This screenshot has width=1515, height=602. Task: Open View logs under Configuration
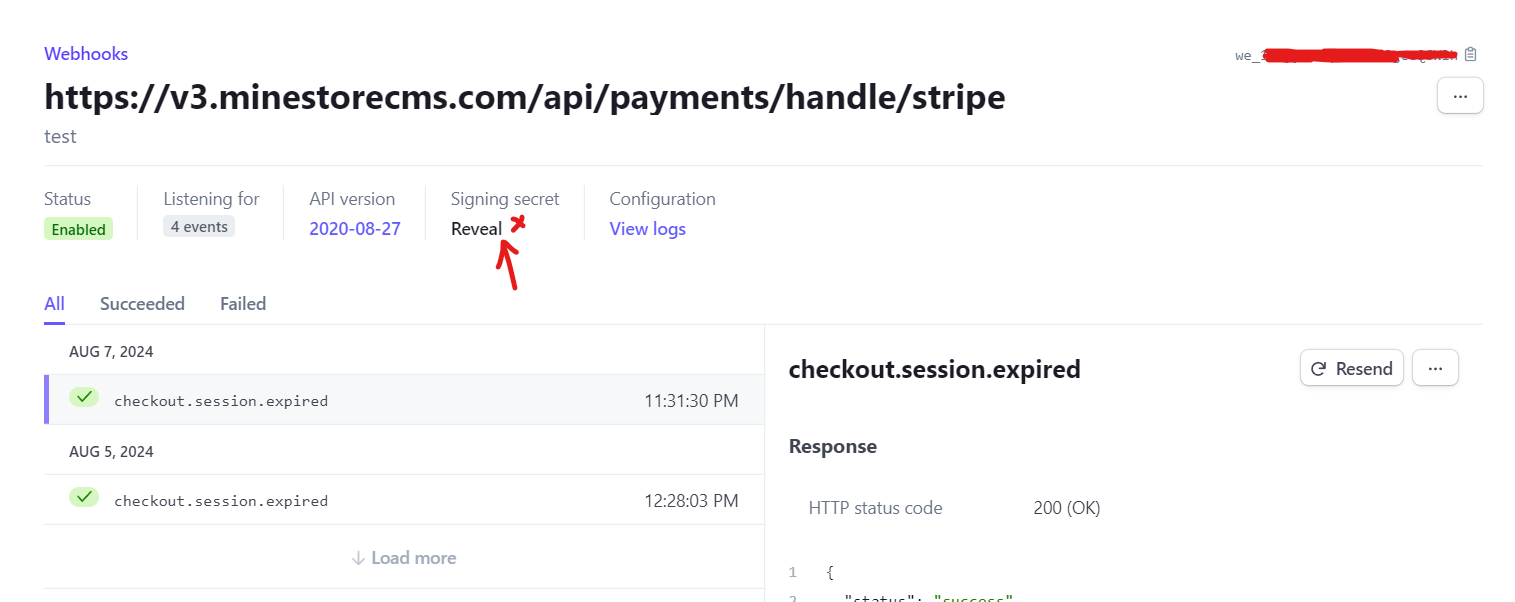click(647, 228)
